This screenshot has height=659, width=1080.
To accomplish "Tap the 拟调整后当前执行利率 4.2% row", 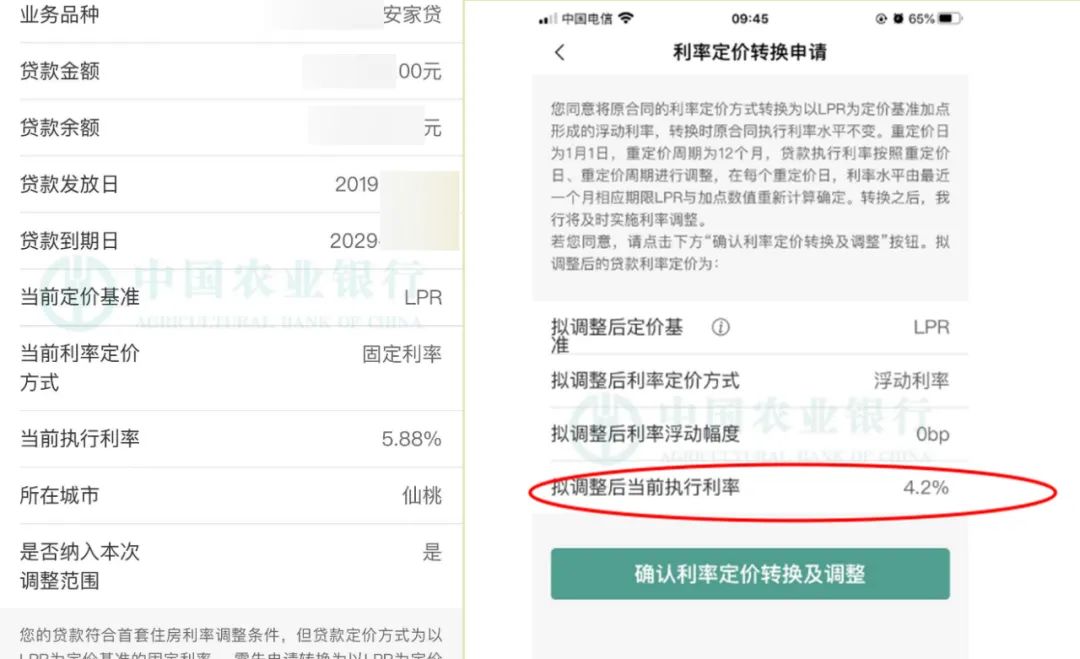I will (750, 488).
